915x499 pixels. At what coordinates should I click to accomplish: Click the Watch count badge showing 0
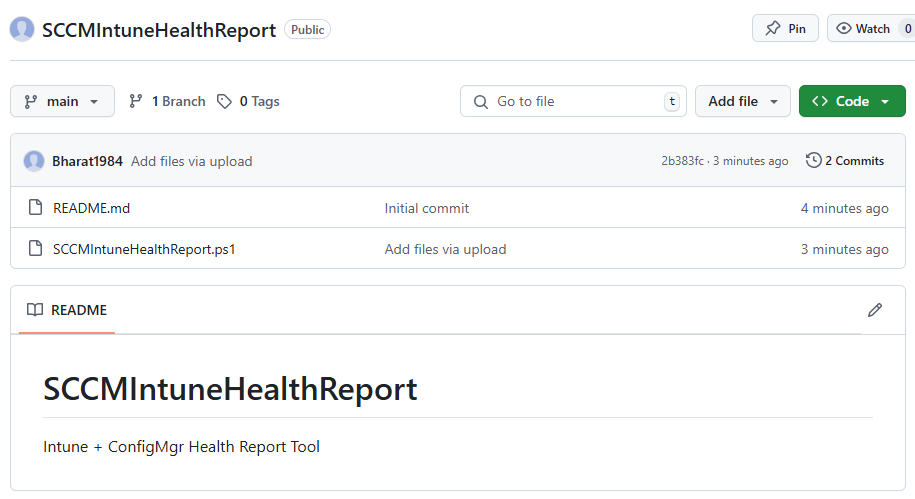pos(907,29)
